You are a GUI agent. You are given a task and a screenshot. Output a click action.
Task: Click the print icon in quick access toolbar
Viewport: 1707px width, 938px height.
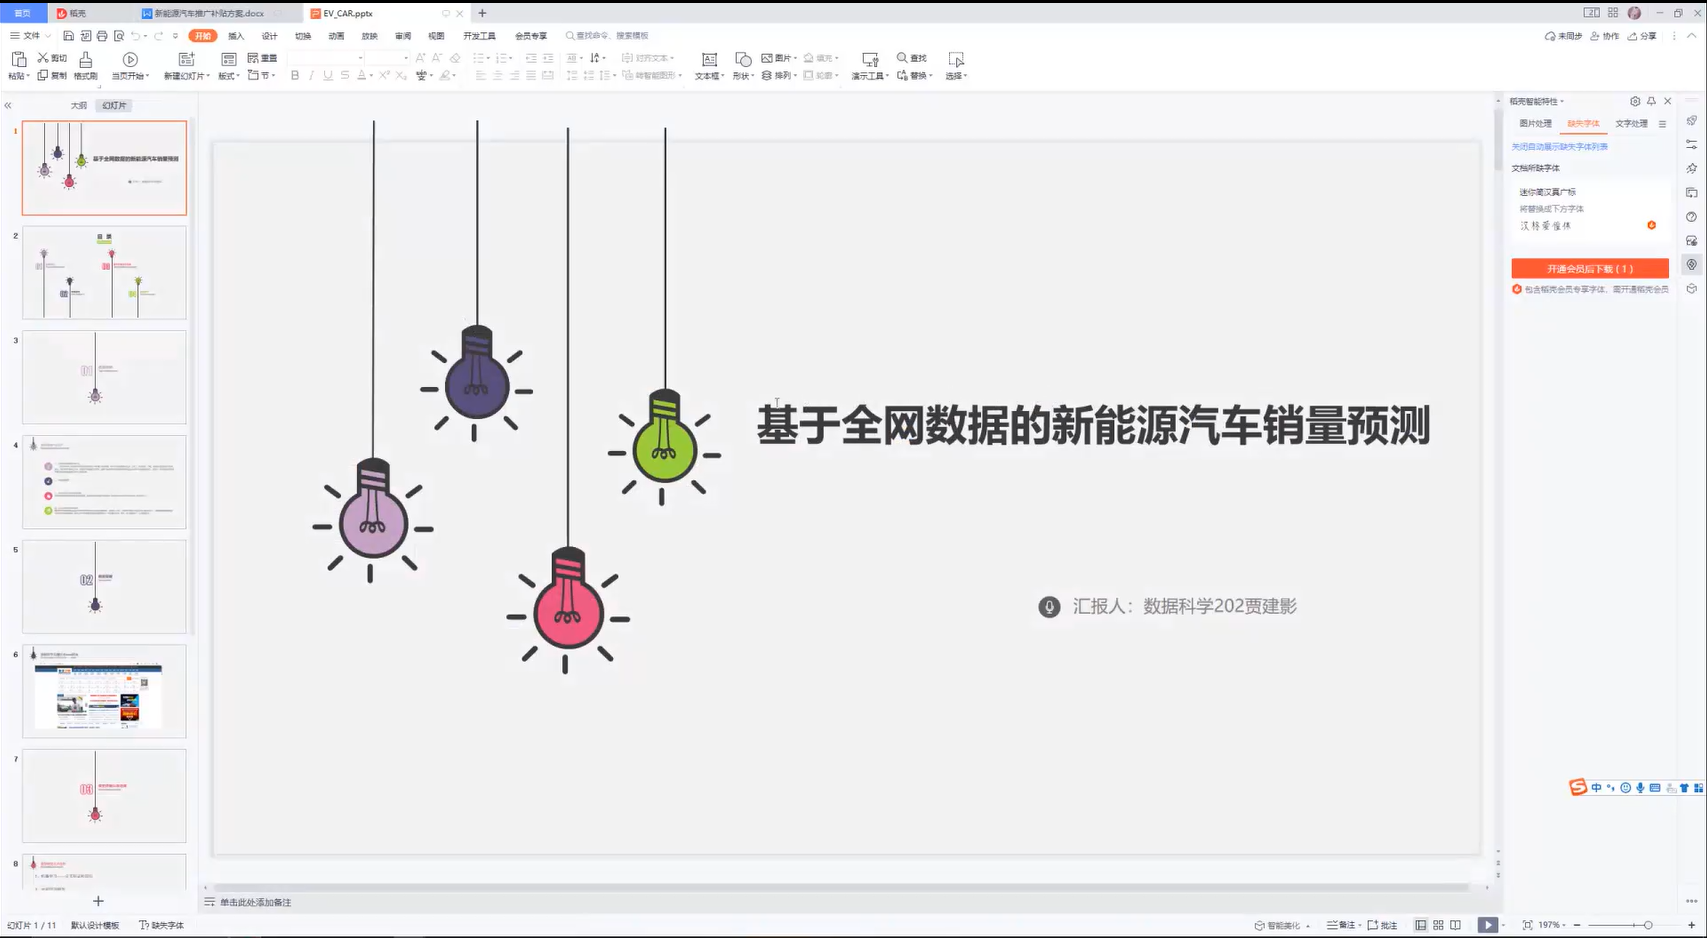pos(102,36)
